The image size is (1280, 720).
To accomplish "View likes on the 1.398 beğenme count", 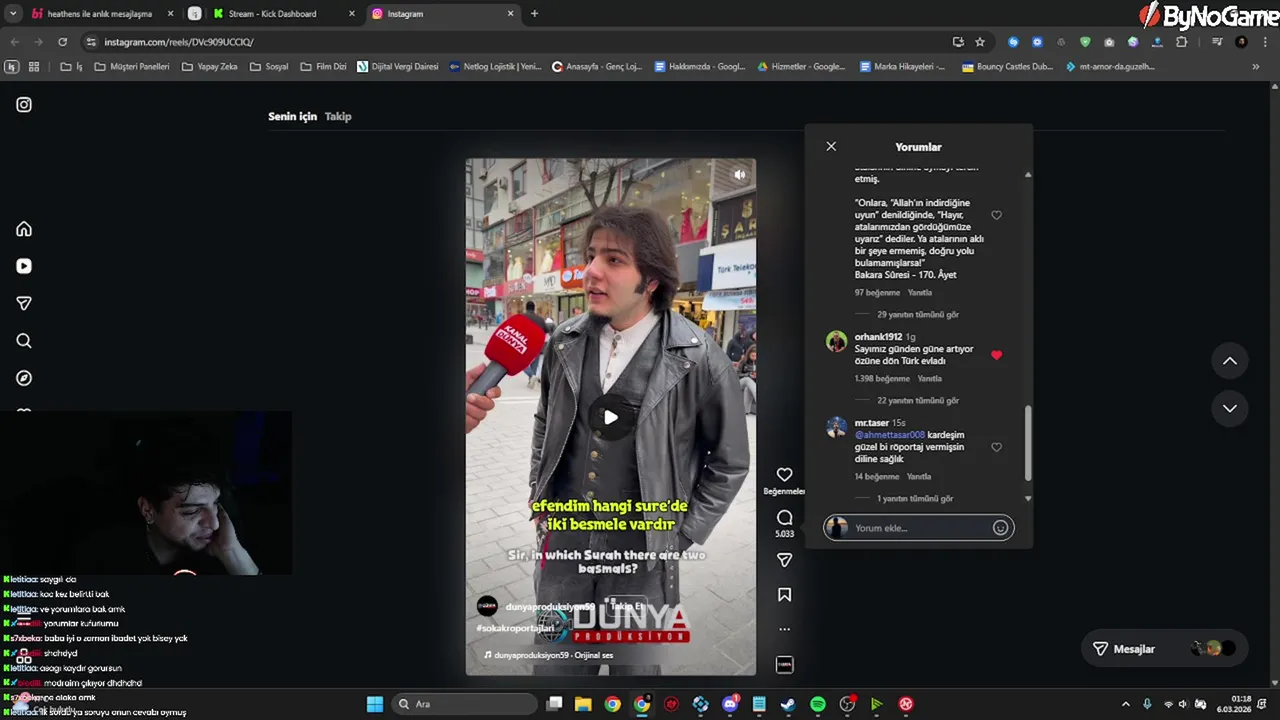I will point(882,379).
